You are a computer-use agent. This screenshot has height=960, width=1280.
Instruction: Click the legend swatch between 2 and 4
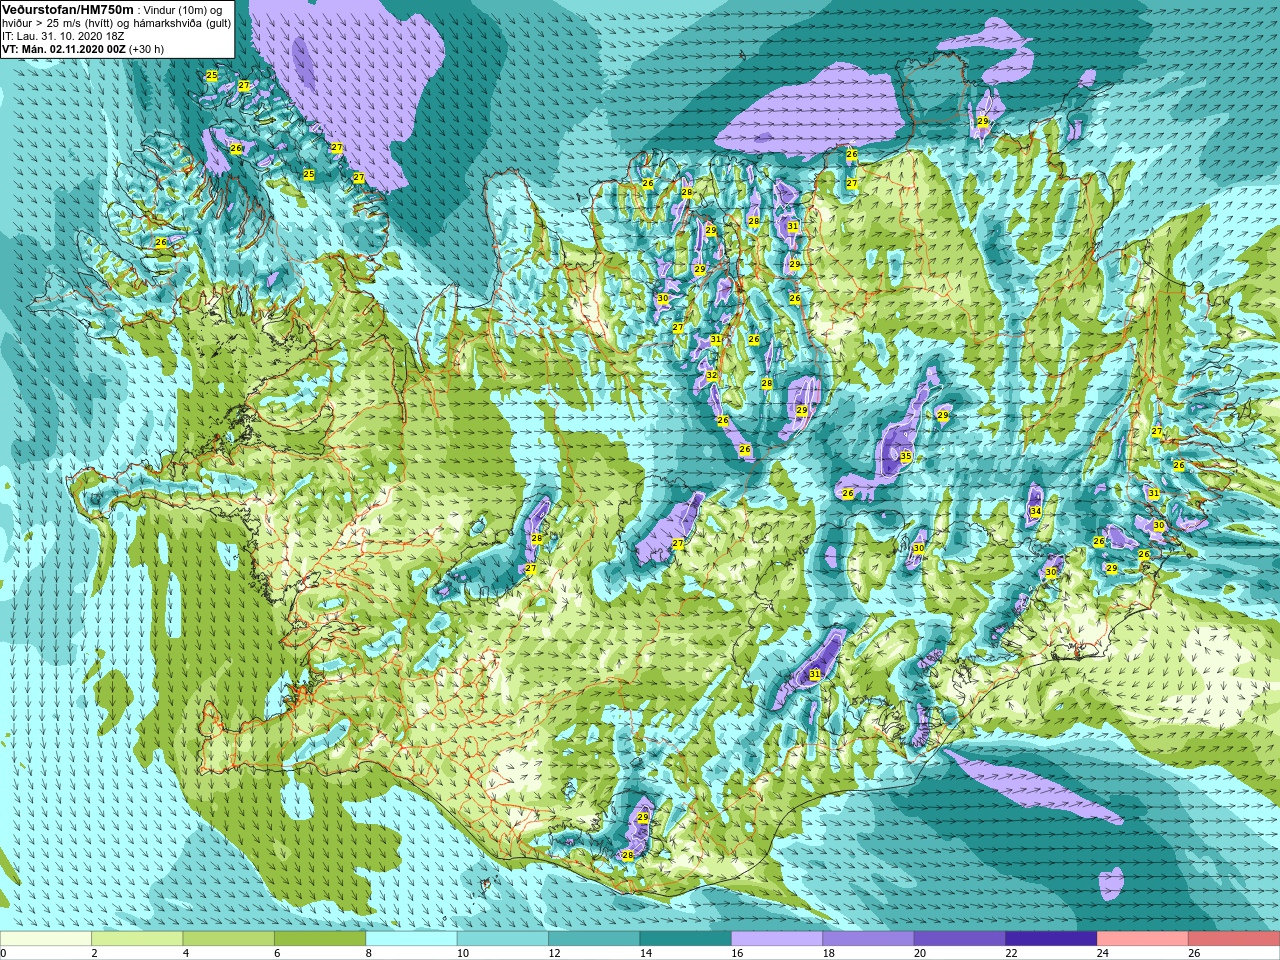click(x=137, y=939)
